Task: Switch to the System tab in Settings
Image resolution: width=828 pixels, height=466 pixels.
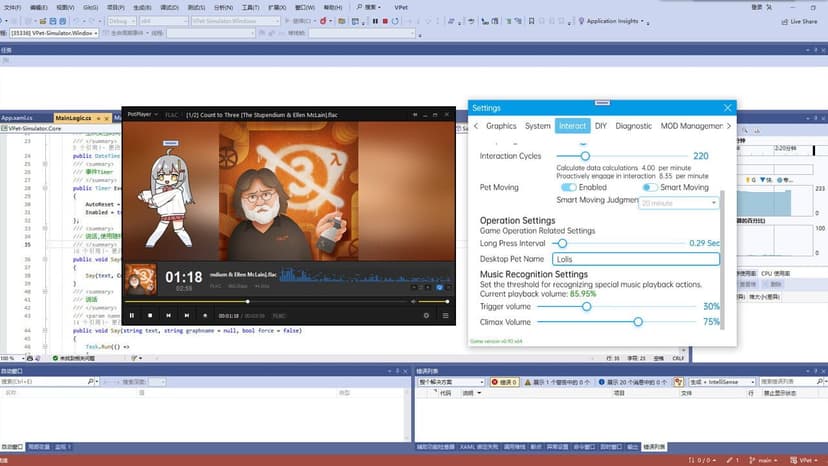Action: click(538, 126)
